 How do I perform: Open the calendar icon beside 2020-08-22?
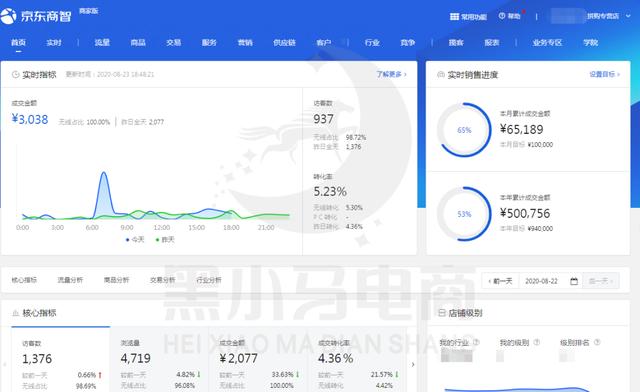574,281
